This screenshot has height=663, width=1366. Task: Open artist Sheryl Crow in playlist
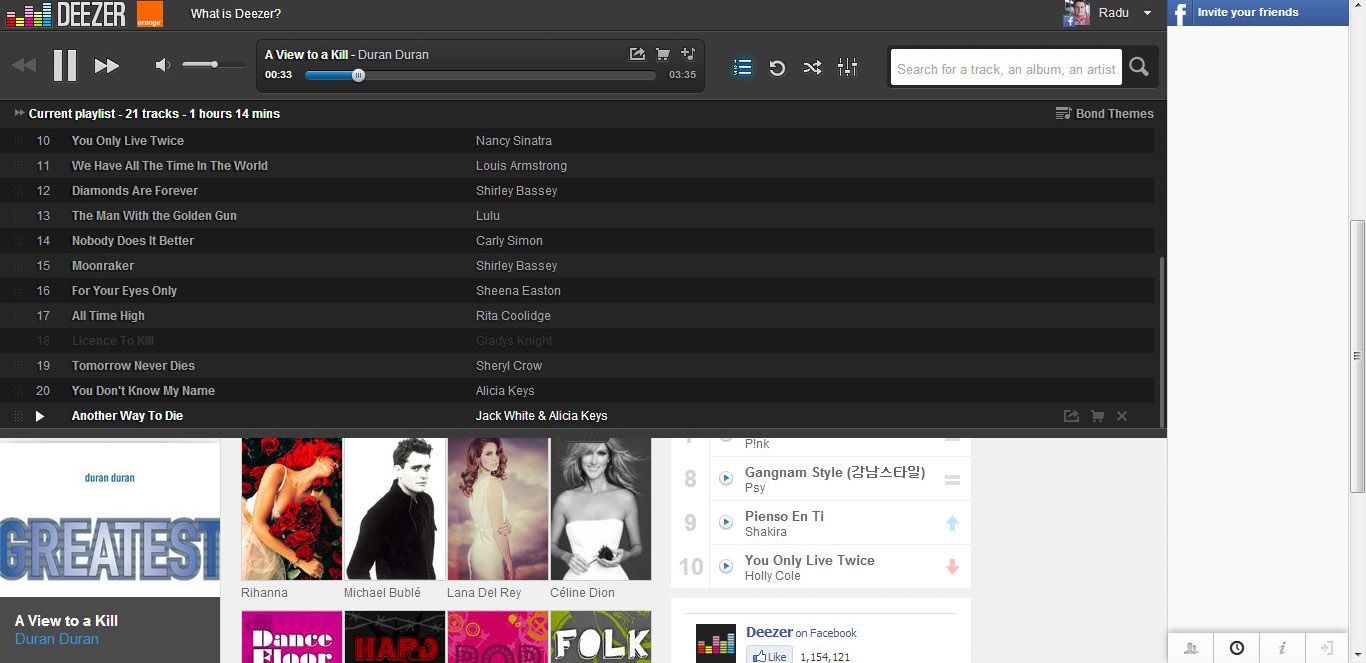click(x=509, y=366)
